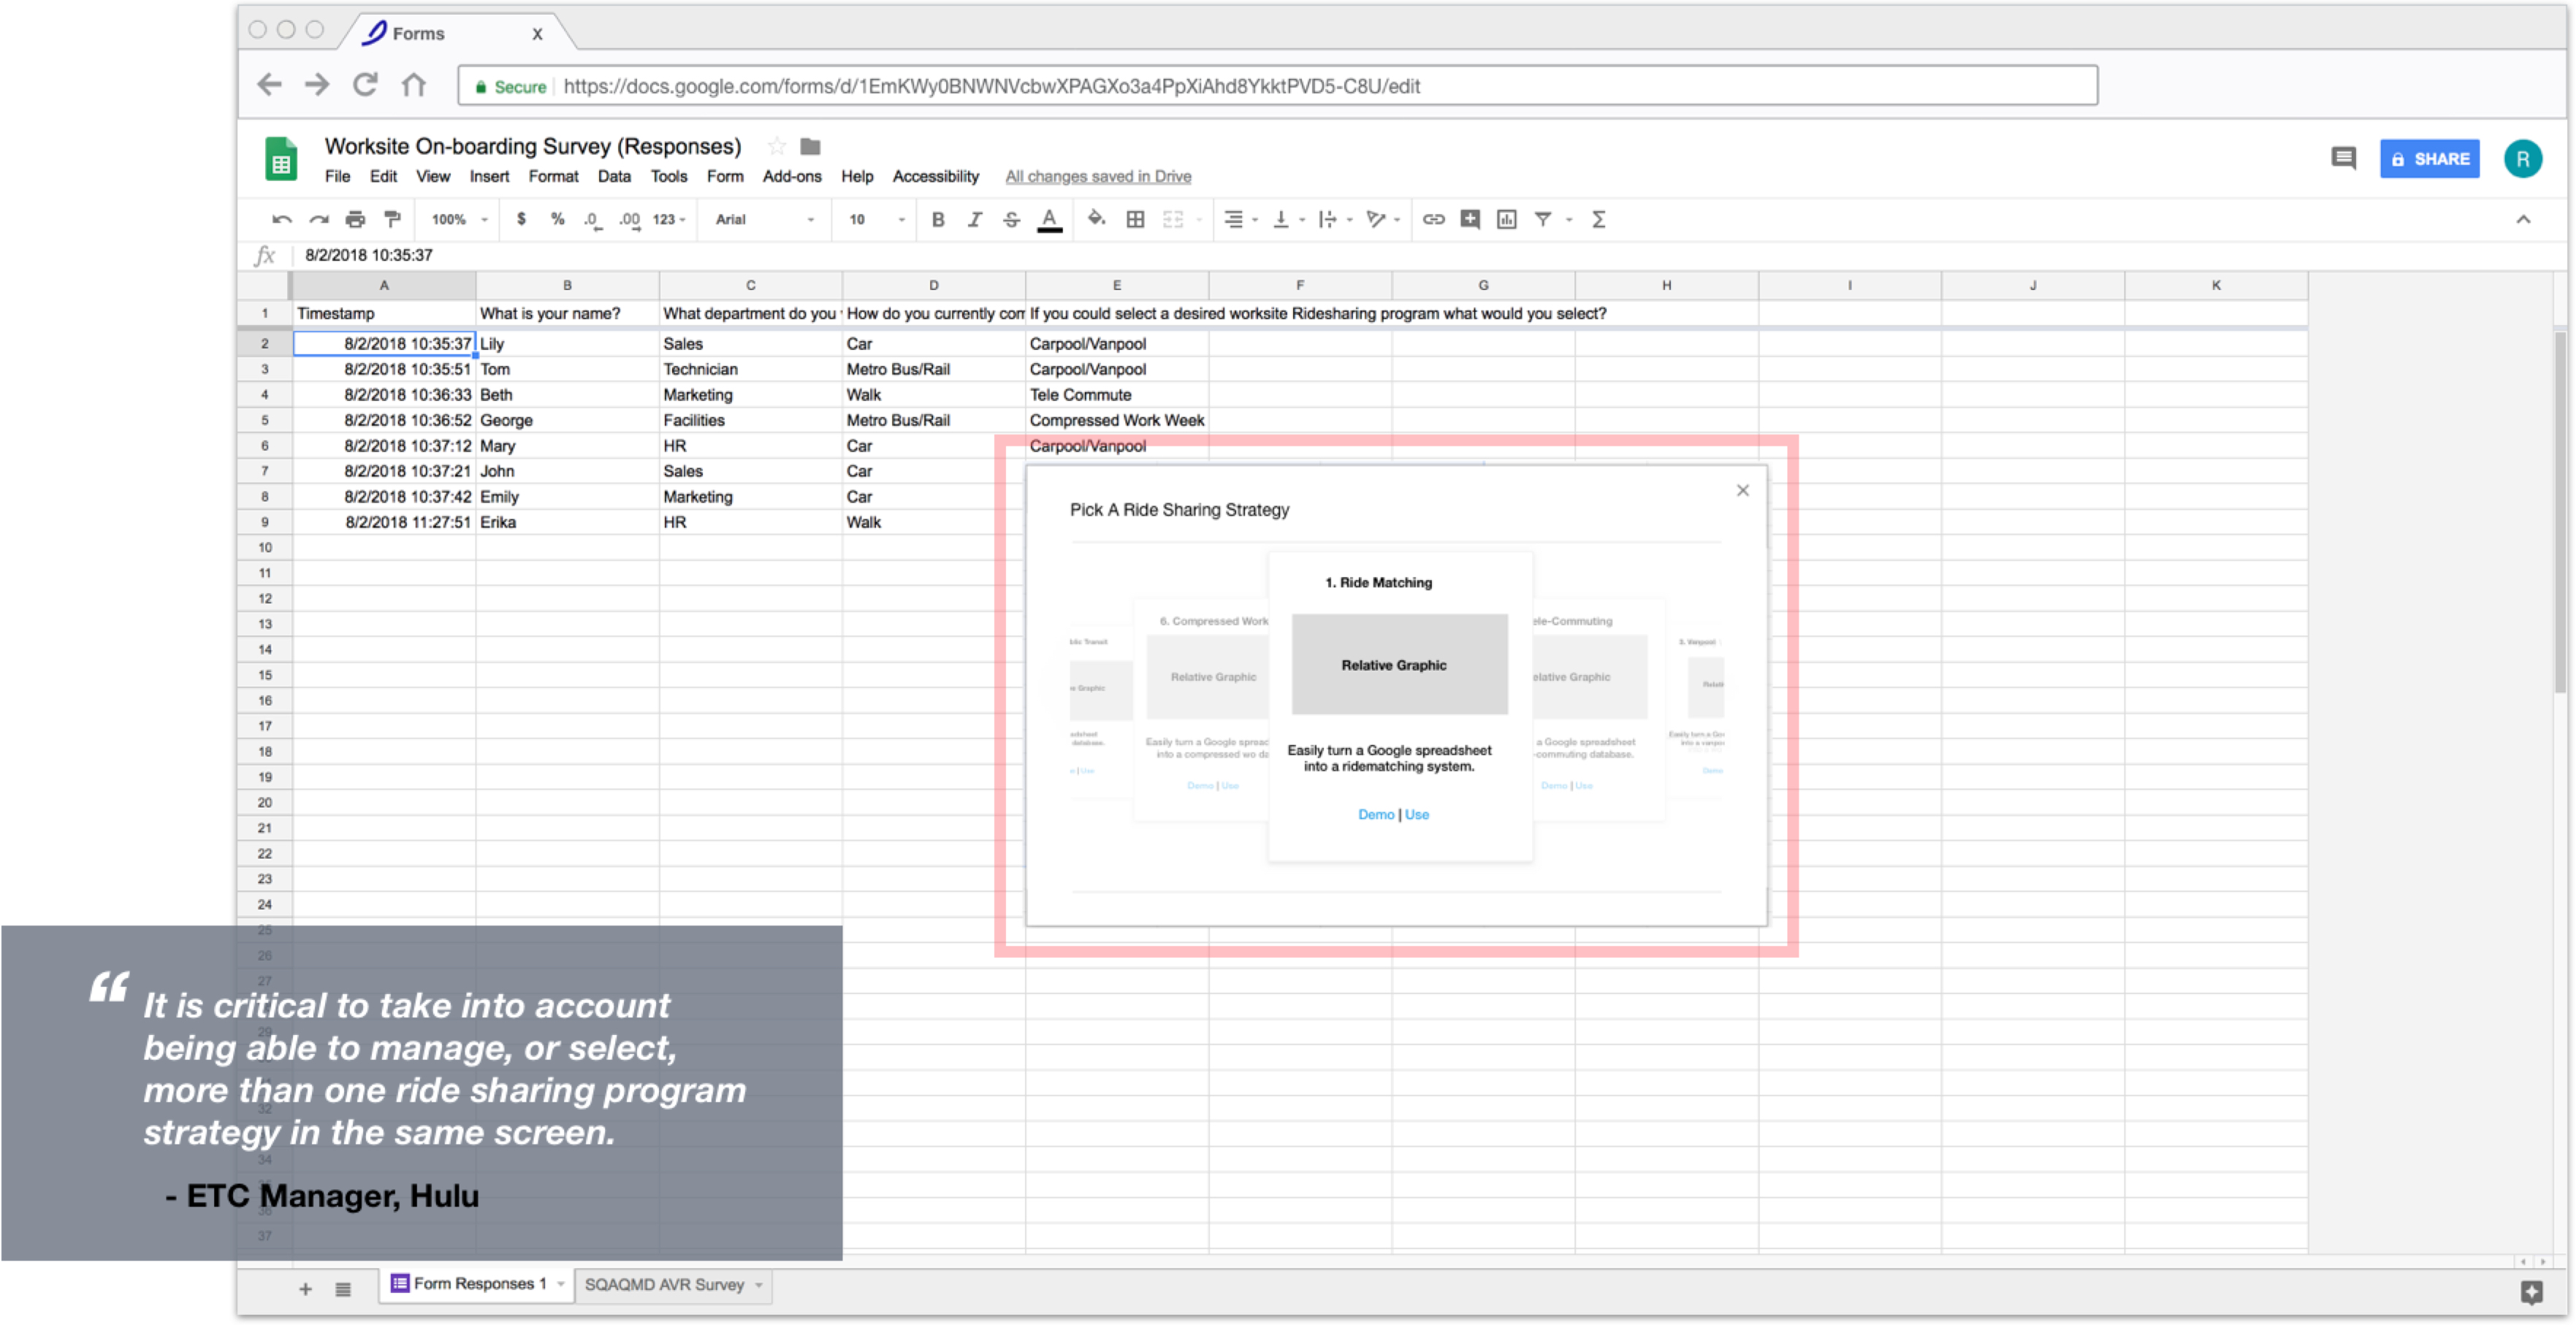This screenshot has height=1325, width=2576.
Task: Click the functions sigma icon
Action: (1598, 219)
